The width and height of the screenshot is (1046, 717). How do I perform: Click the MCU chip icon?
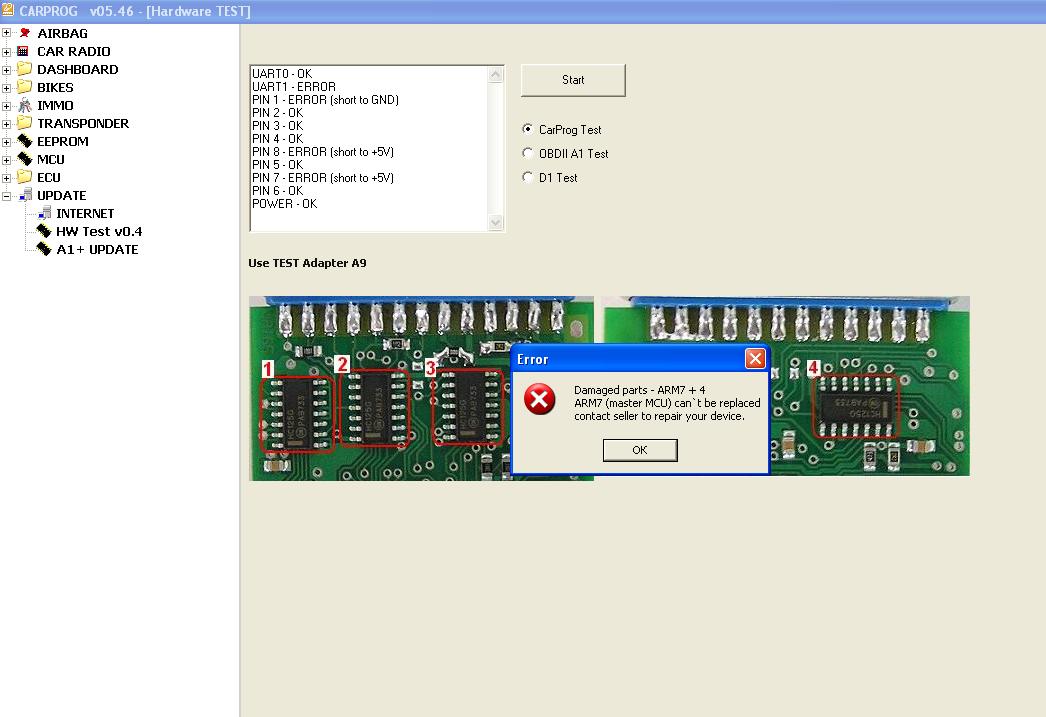(x=25, y=159)
